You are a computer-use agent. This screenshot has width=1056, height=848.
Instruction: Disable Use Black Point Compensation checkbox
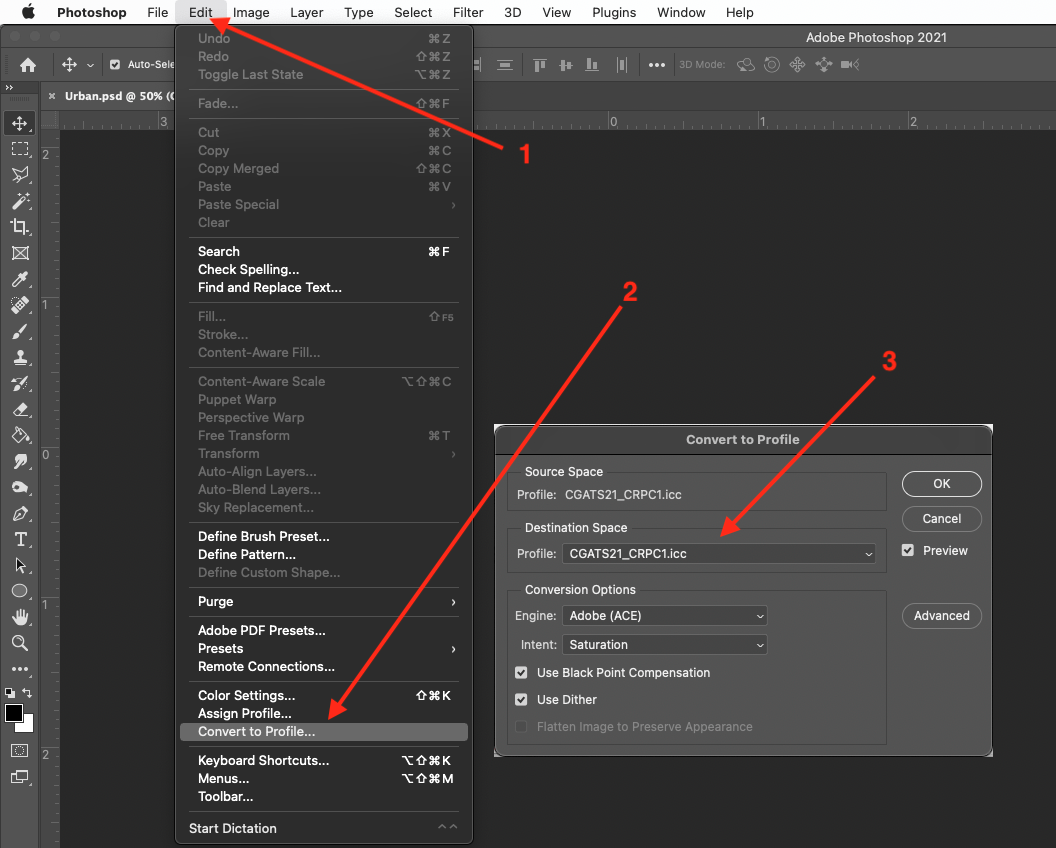(521, 673)
